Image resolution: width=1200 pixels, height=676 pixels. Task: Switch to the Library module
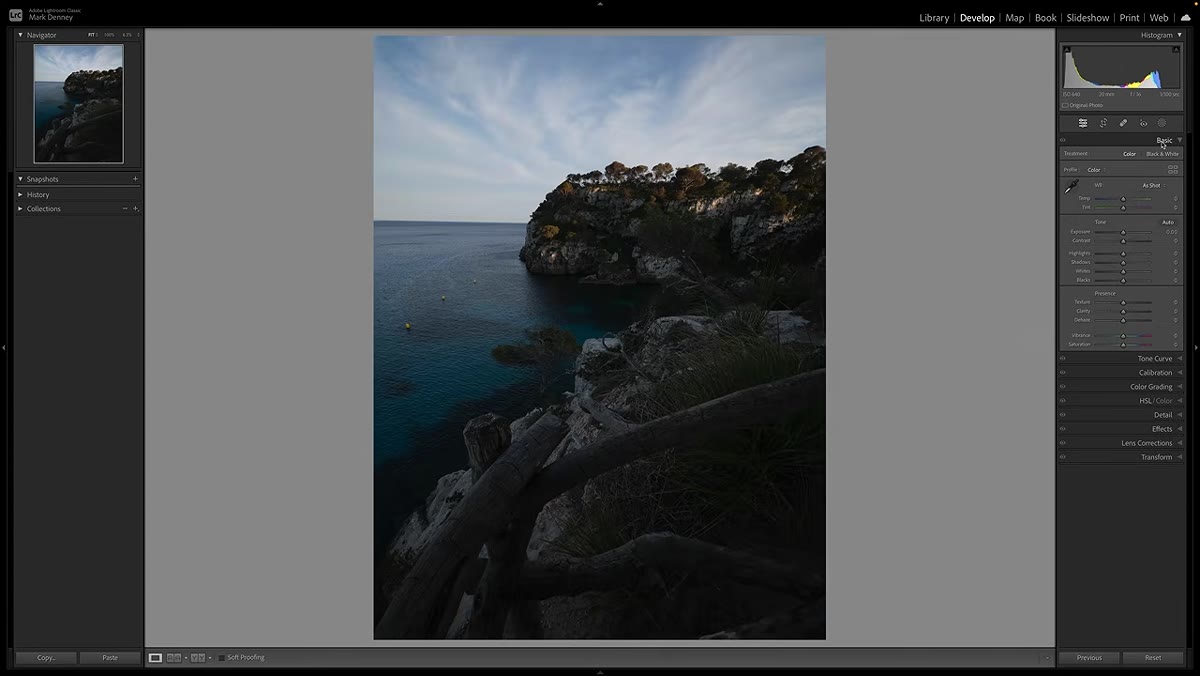pos(934,18)
